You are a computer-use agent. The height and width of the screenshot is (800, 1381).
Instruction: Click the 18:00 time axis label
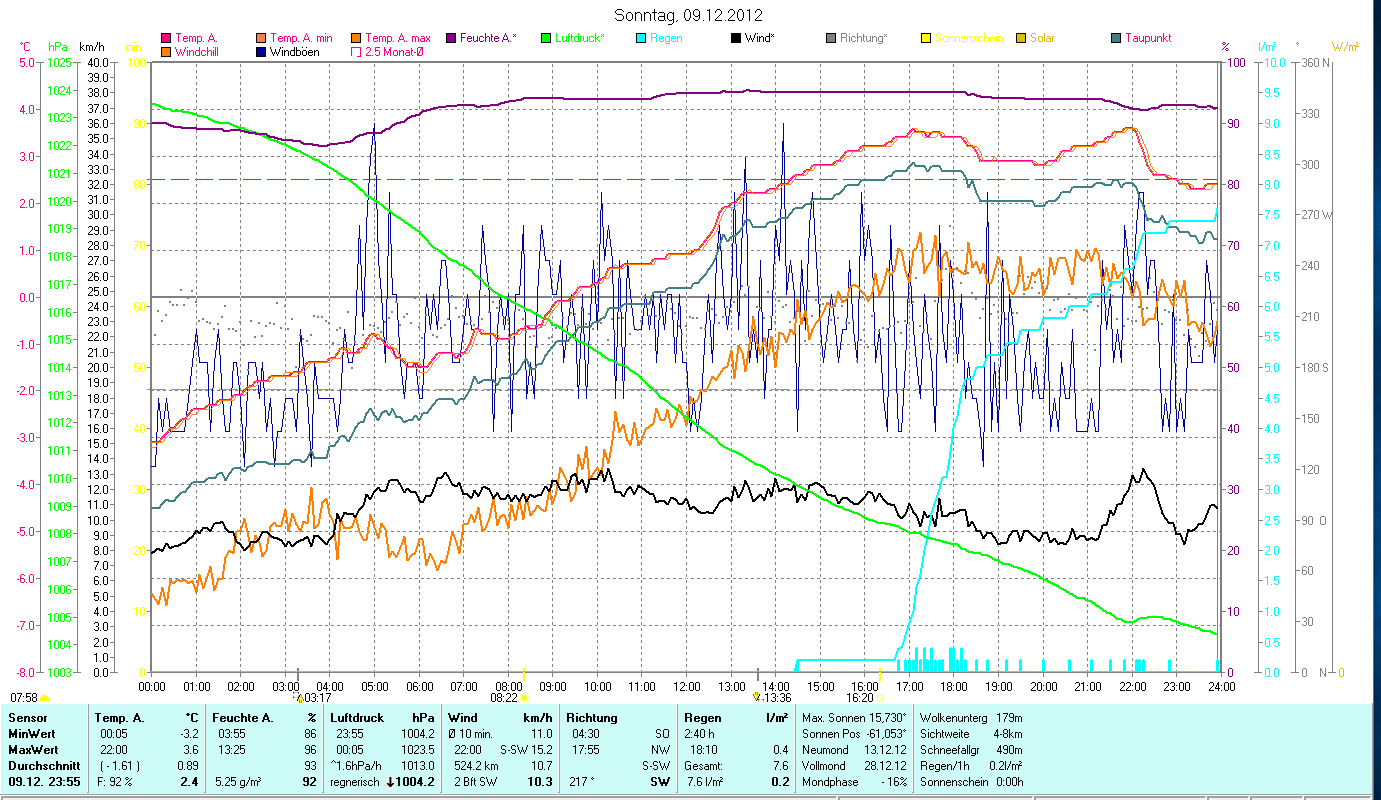coord(954,687)
